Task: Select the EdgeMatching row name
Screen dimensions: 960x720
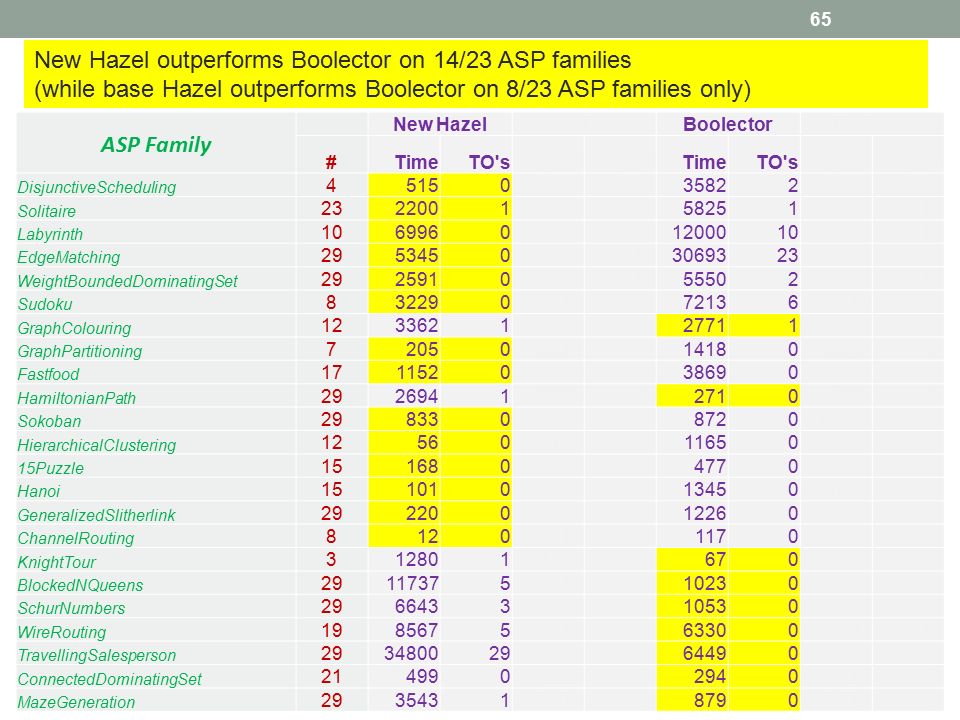Action: (x=69, y=258)
